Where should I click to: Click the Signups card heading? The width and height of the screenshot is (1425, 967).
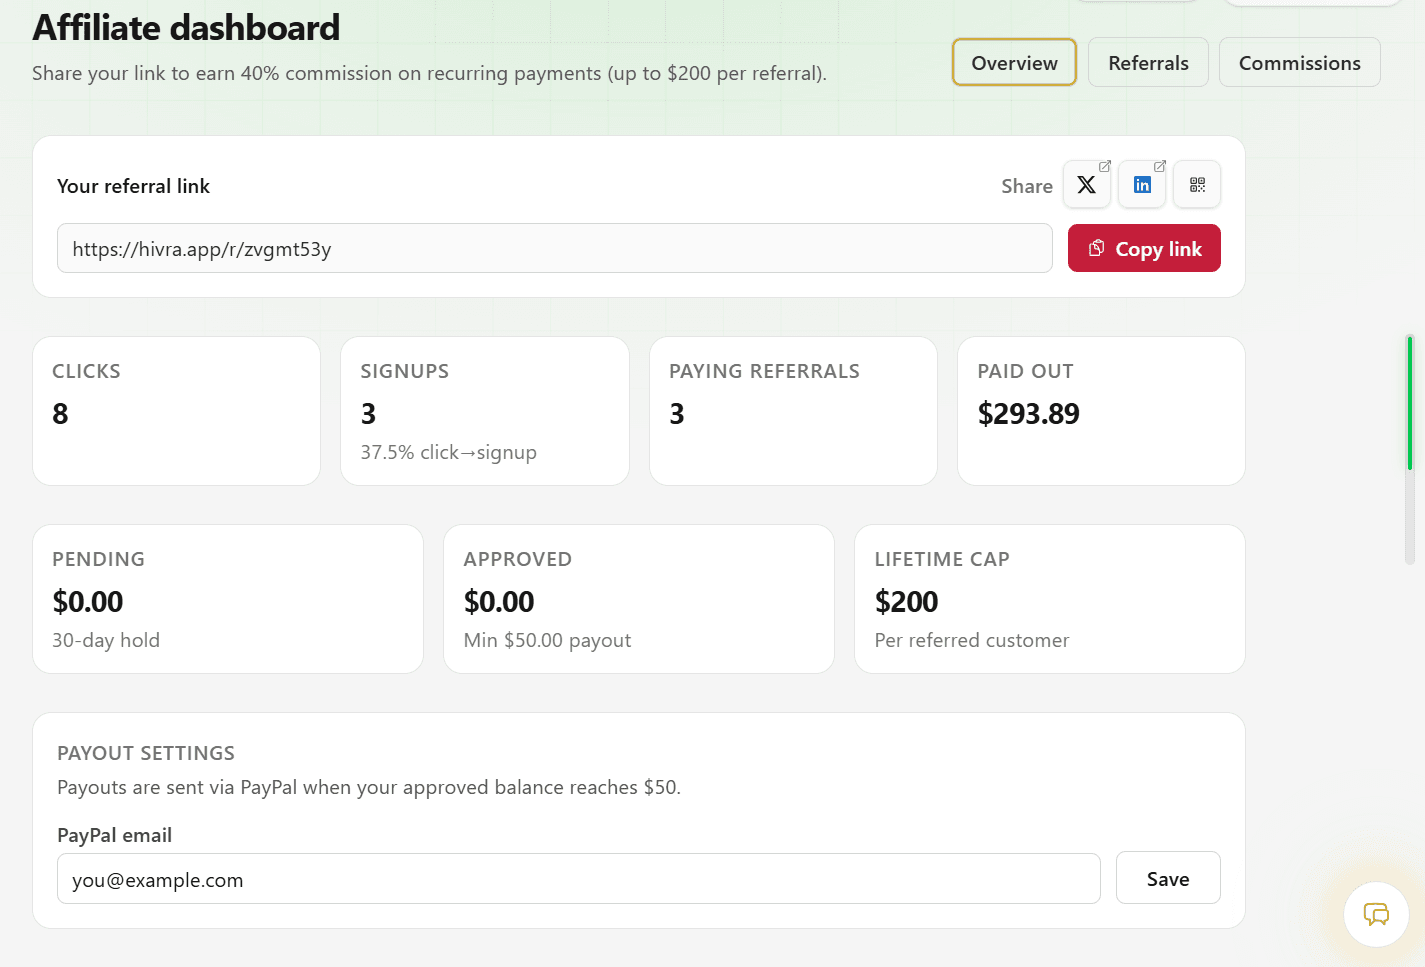404,371
